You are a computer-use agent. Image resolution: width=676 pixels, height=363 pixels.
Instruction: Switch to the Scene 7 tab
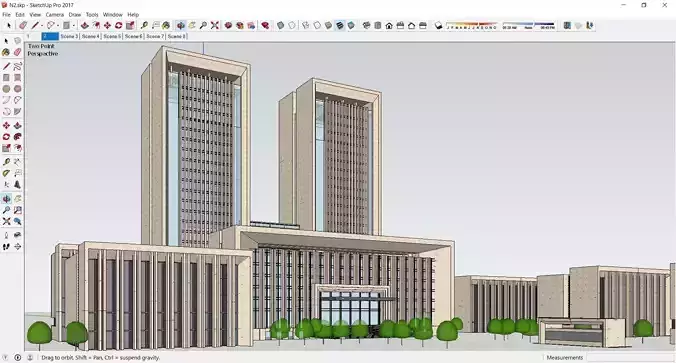(x=155, y=36)
